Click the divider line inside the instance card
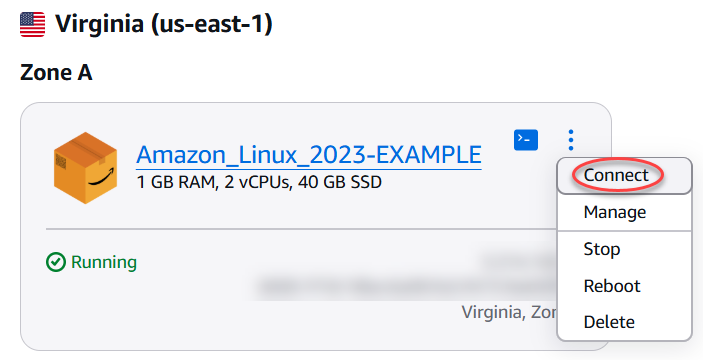703x360 pixels. coord(301,230)
